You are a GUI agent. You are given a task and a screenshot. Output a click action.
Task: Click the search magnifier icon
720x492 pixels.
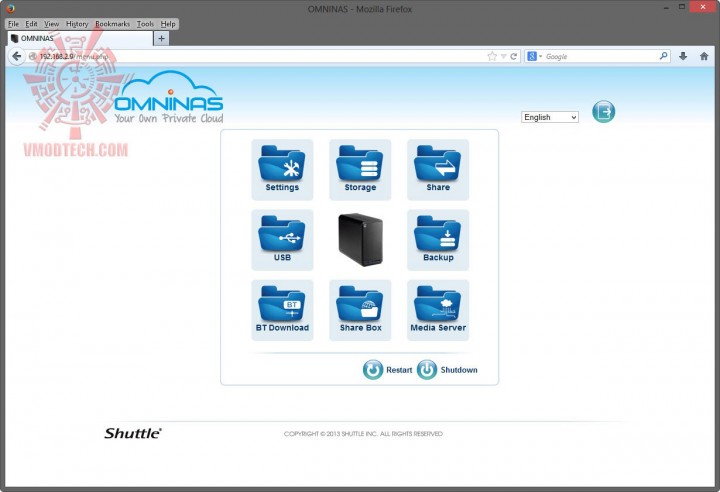pyautogui.click(x=664, y=56)
